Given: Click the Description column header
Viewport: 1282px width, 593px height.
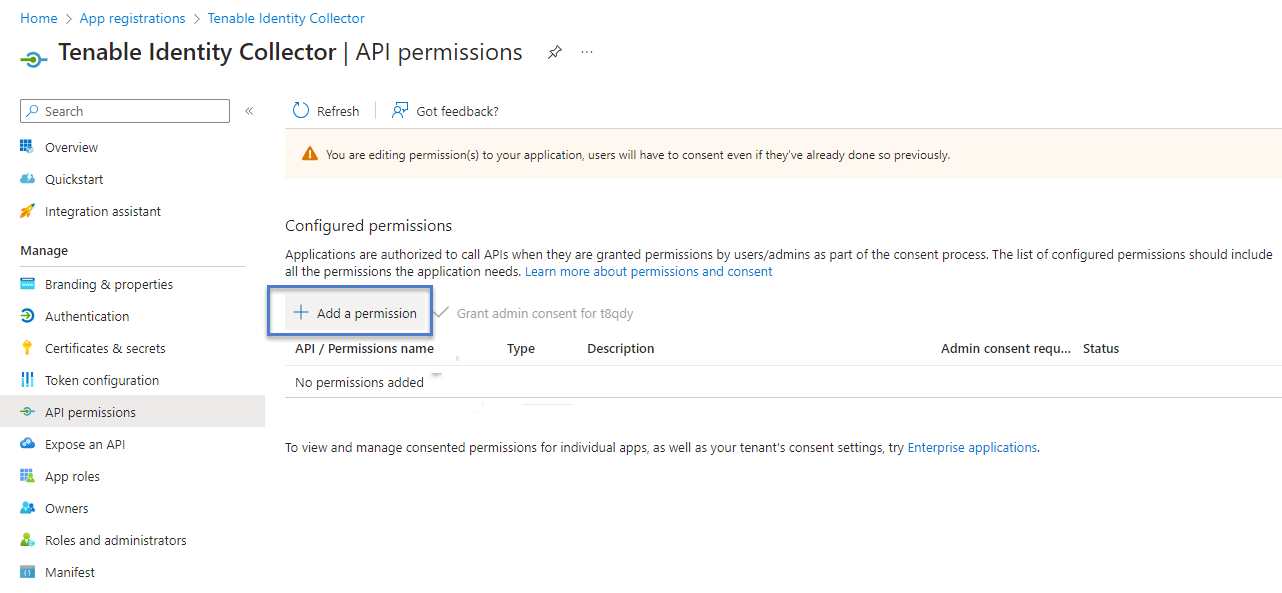Looking at the screenshot, I should point(621,348).
